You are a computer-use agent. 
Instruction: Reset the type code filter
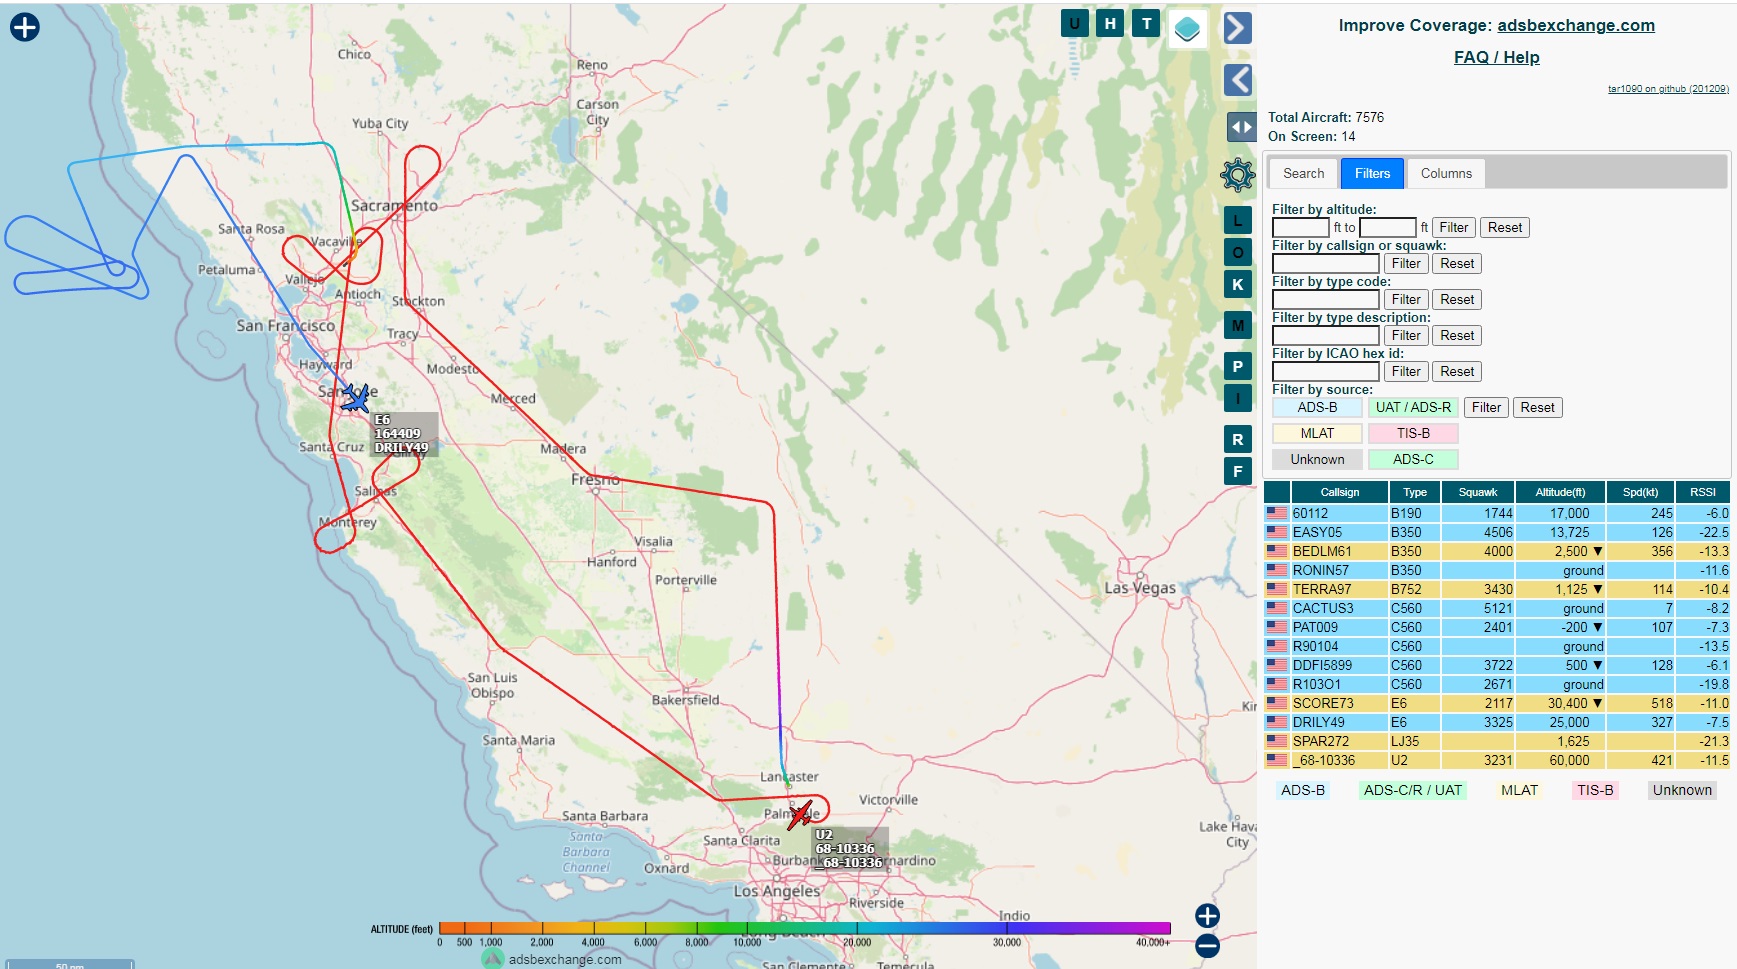click(1457, 300)
